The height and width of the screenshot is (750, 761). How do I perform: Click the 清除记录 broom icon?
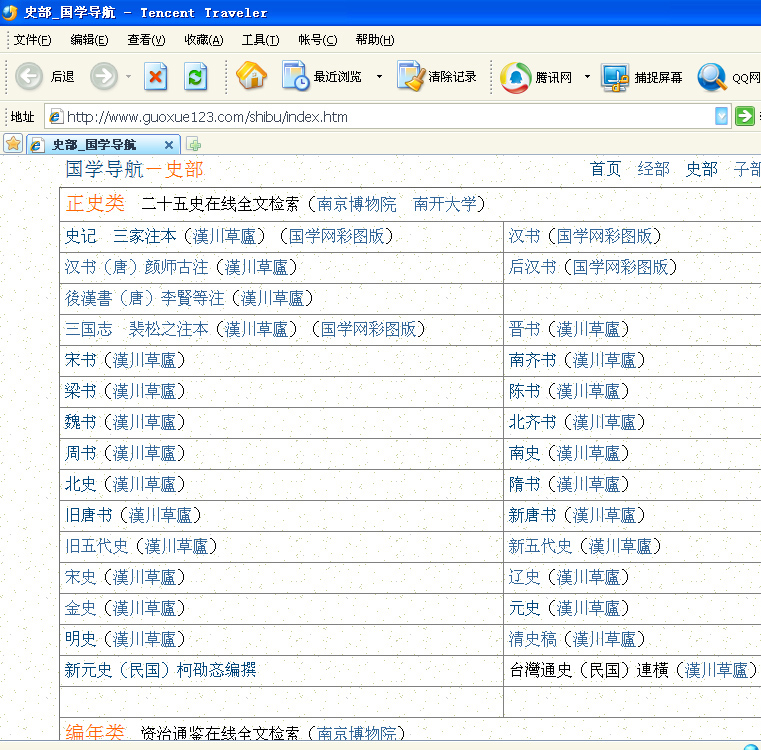coord(411,75)
